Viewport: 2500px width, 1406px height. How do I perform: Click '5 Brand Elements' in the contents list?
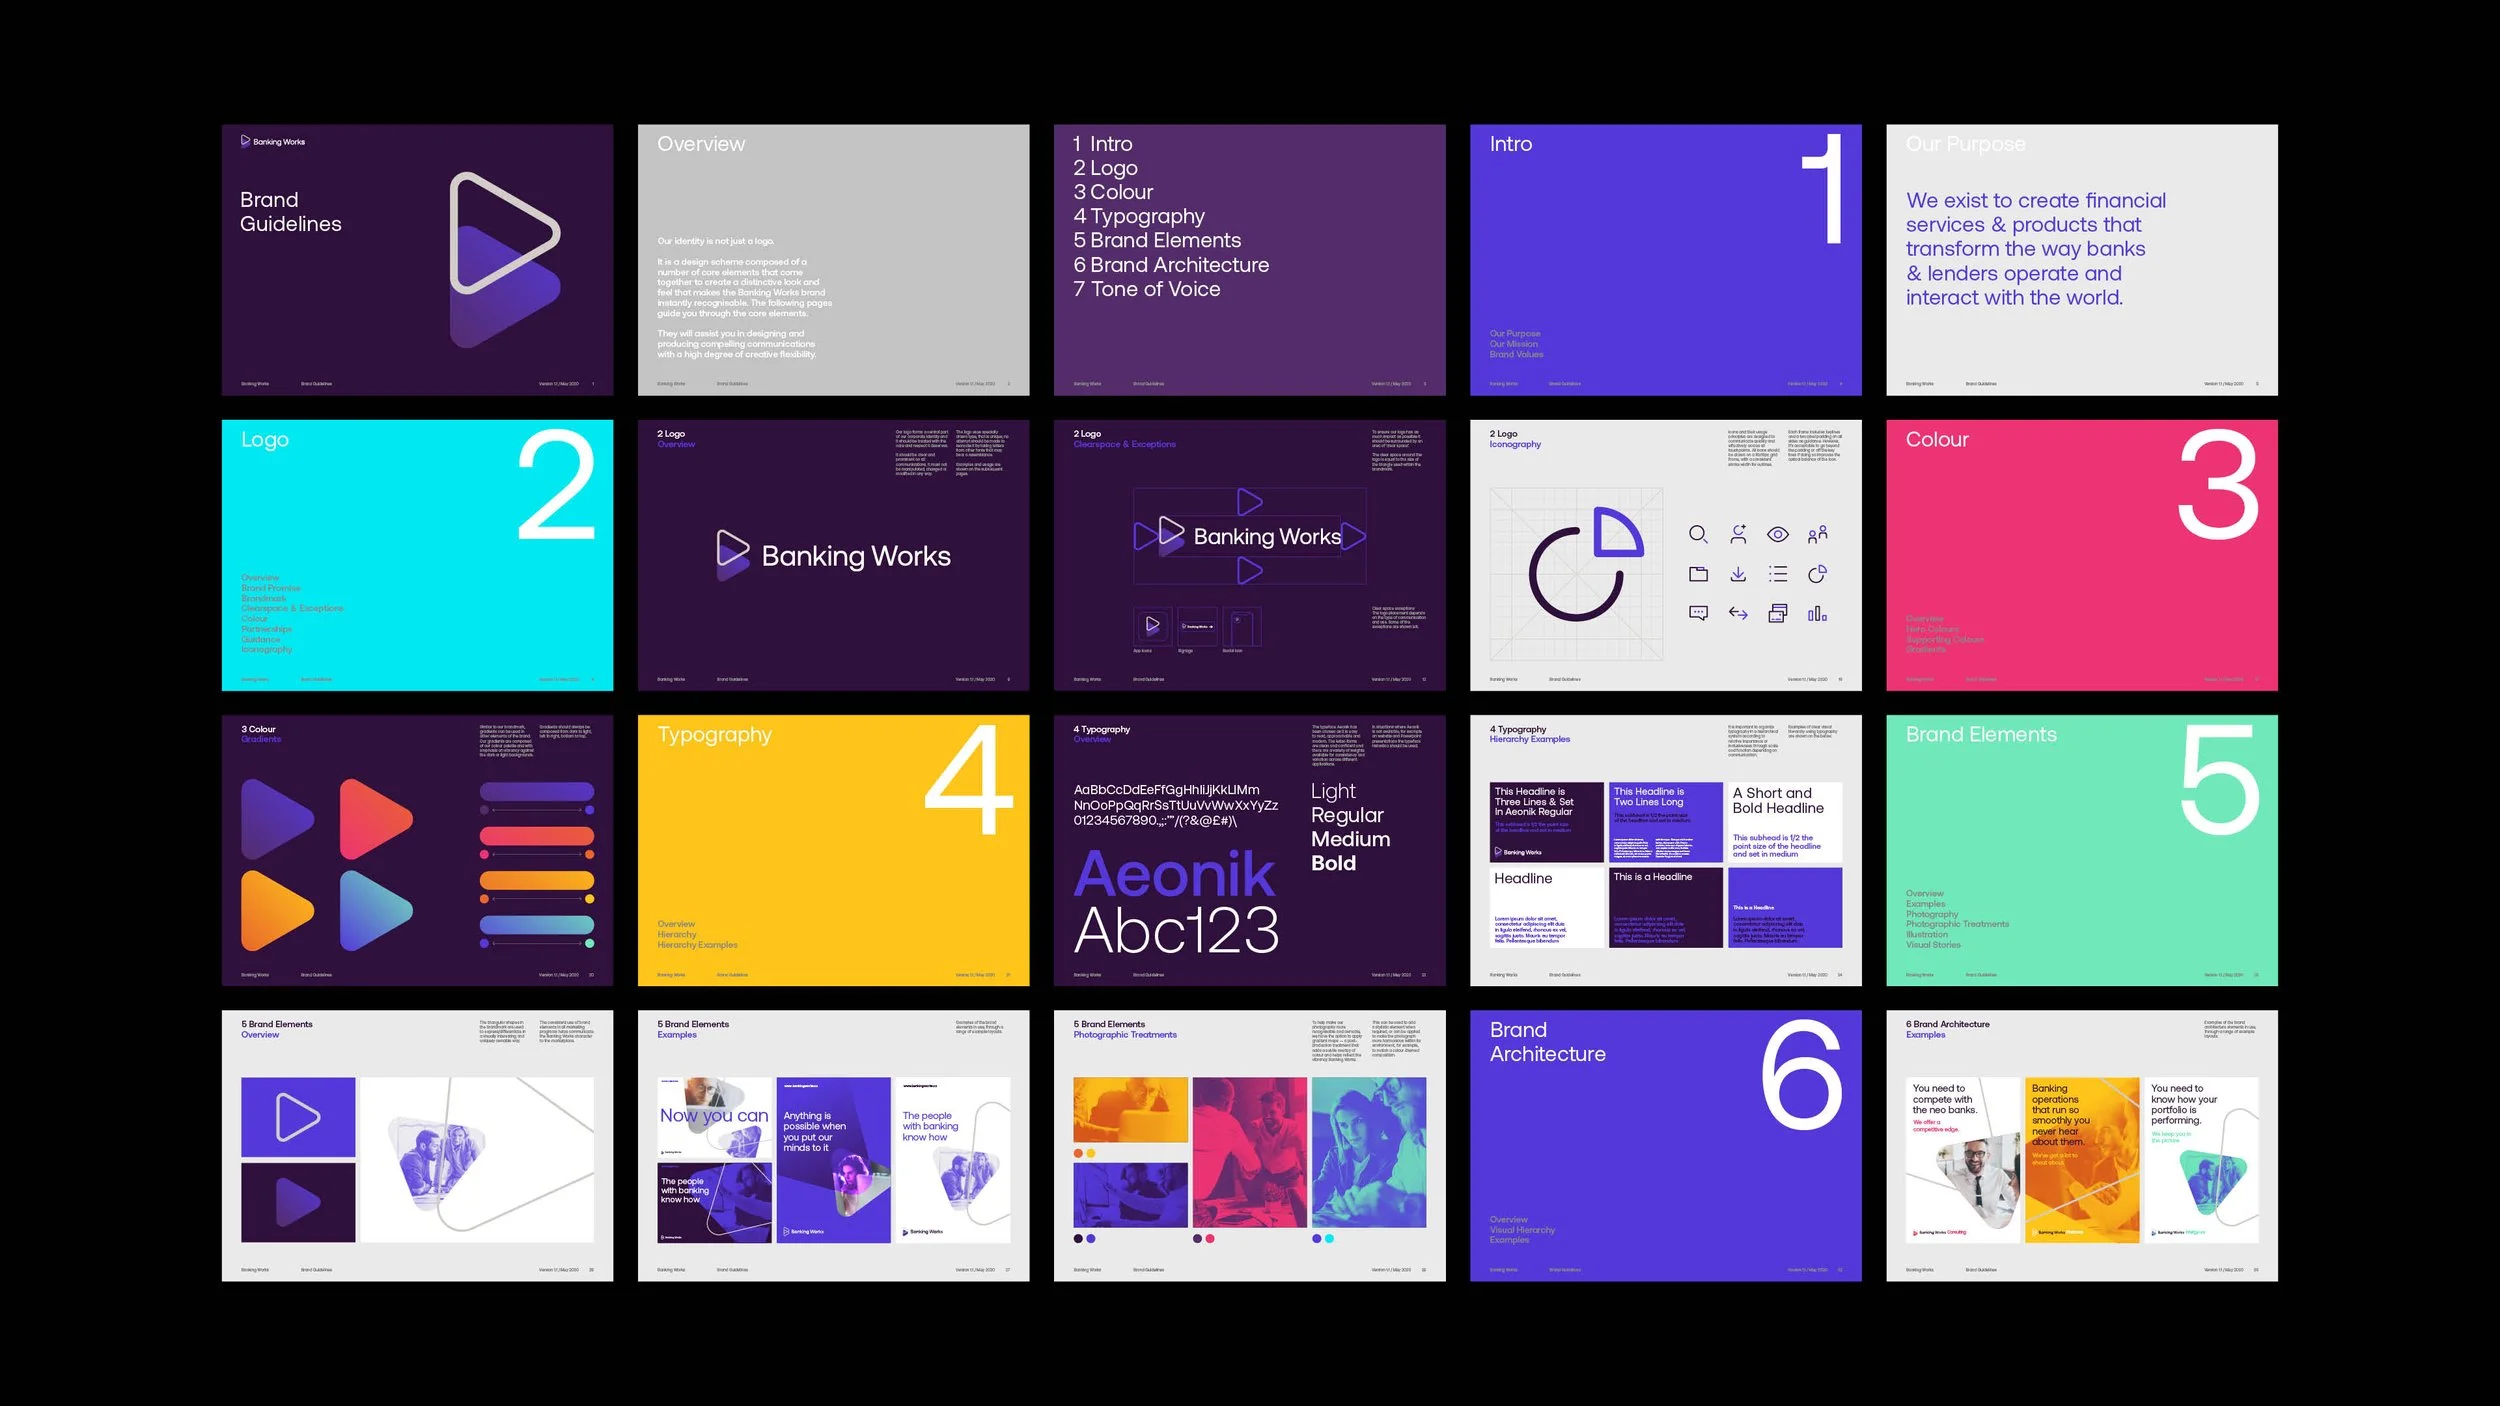(1156, 241)
